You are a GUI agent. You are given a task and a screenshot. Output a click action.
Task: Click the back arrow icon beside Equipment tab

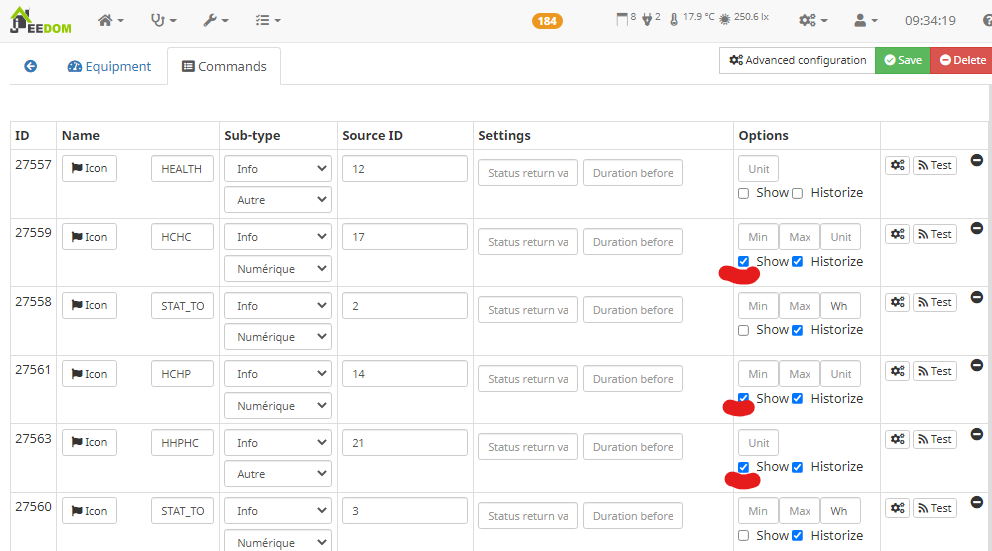click(x=30, y=66)
